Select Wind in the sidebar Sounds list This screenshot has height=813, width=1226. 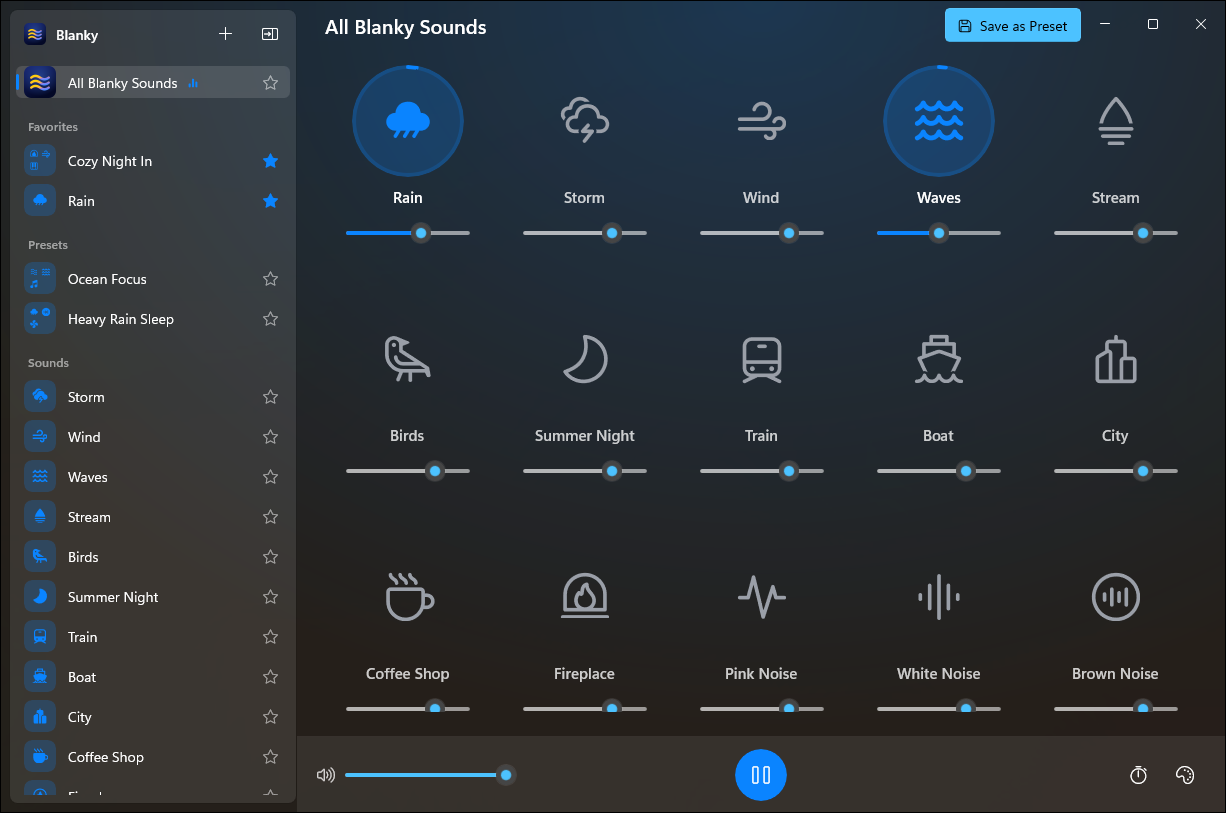(153, 437)
